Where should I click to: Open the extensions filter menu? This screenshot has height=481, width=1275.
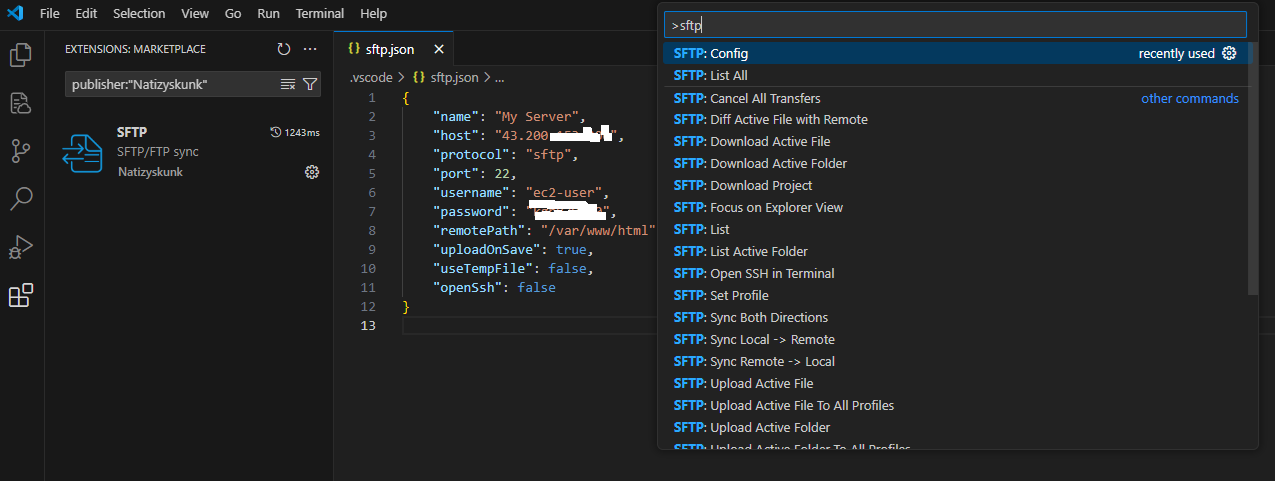[310, 85]
